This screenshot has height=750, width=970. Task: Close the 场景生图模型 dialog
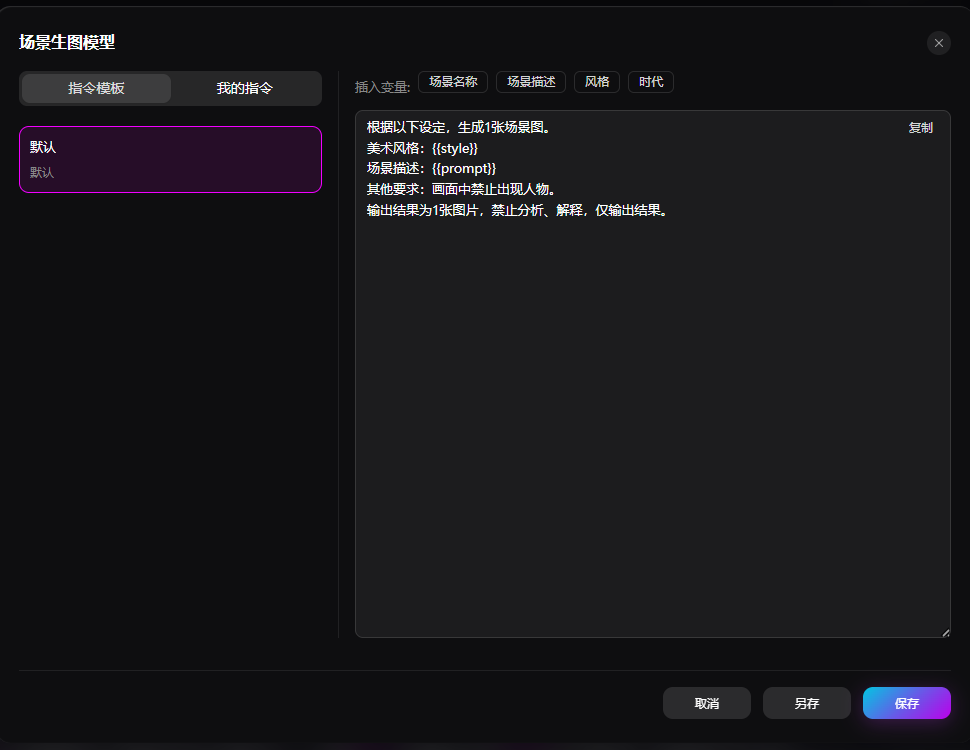pos(938,43)
